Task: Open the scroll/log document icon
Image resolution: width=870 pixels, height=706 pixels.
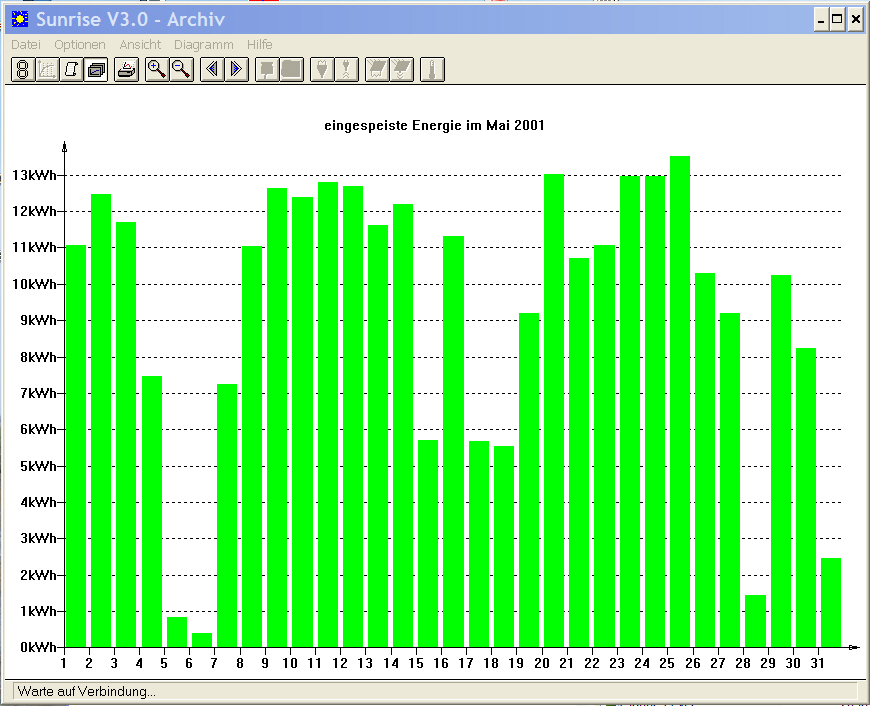Action: click(72, 69)
